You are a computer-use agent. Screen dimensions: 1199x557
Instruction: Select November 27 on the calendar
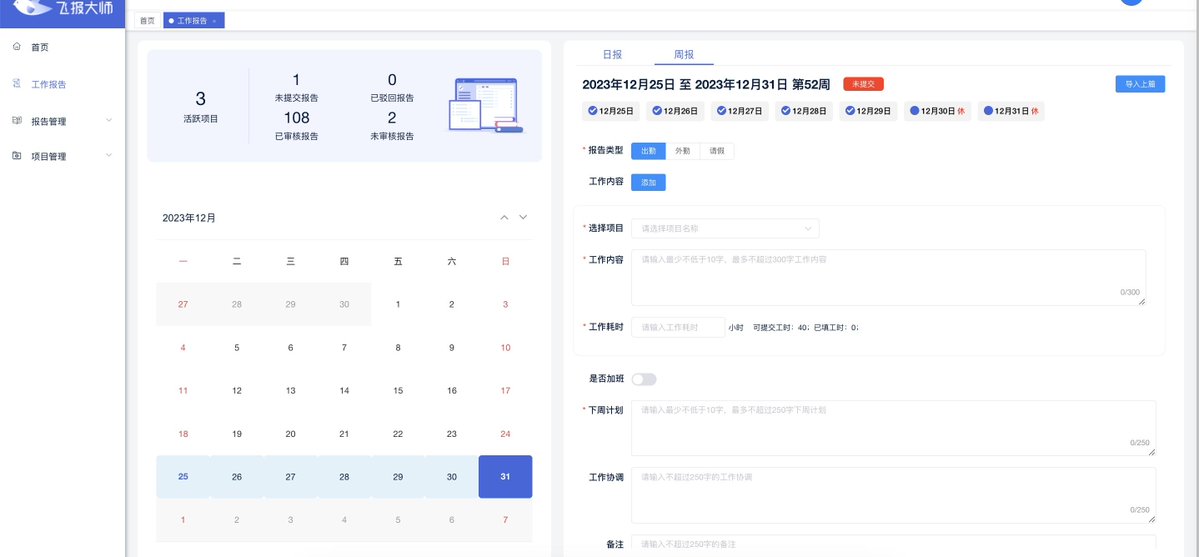183,305
